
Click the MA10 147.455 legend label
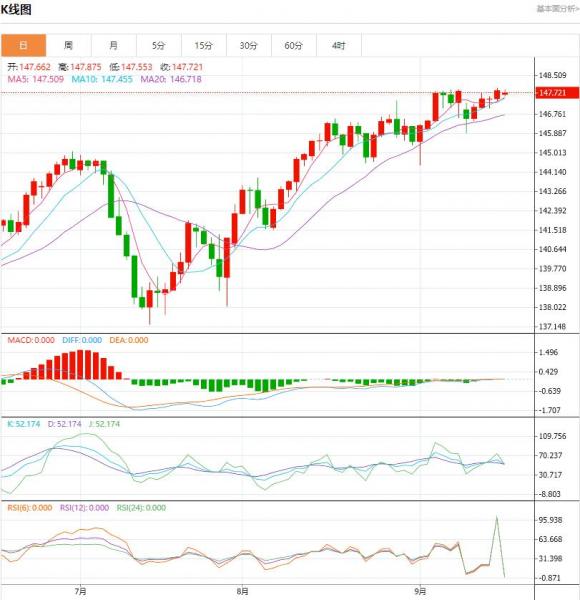pyautogui.click(x=102, y=79)
